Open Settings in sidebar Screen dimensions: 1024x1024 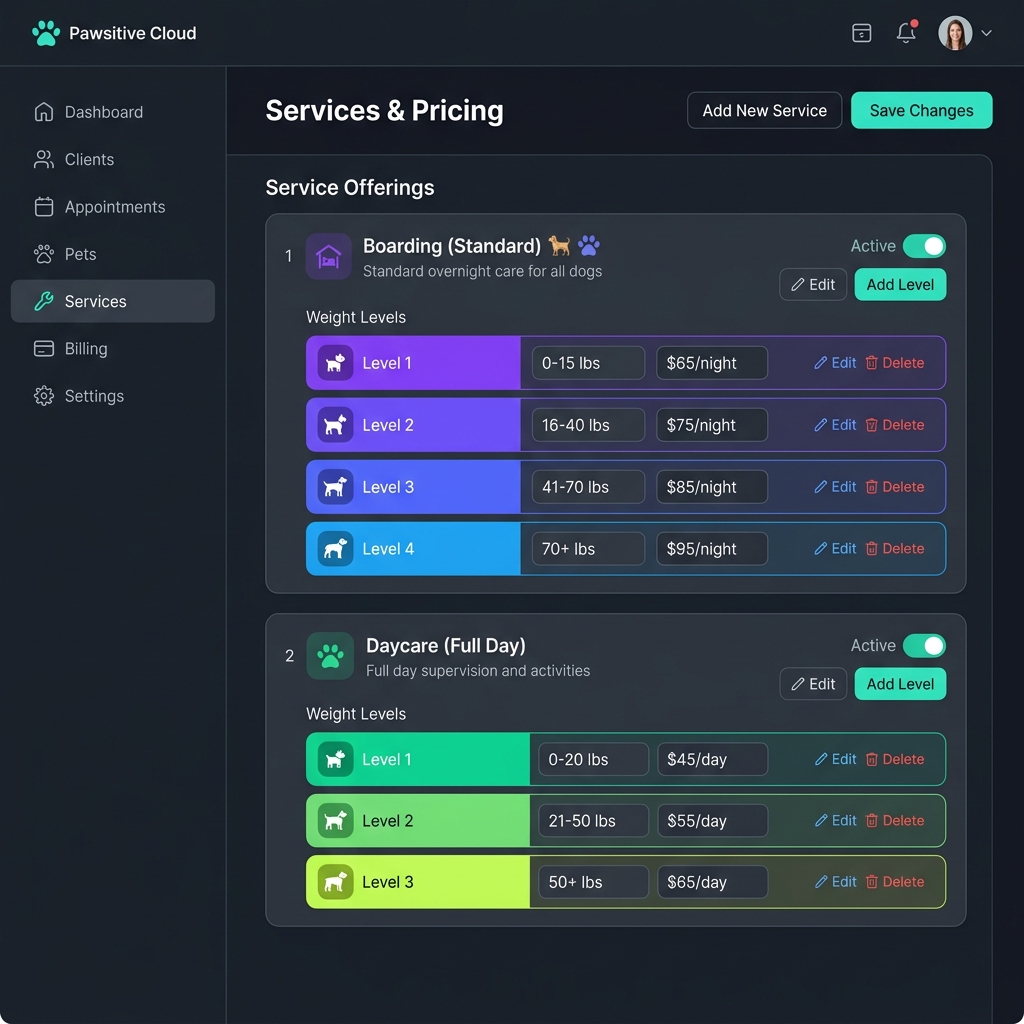point(113,396)
